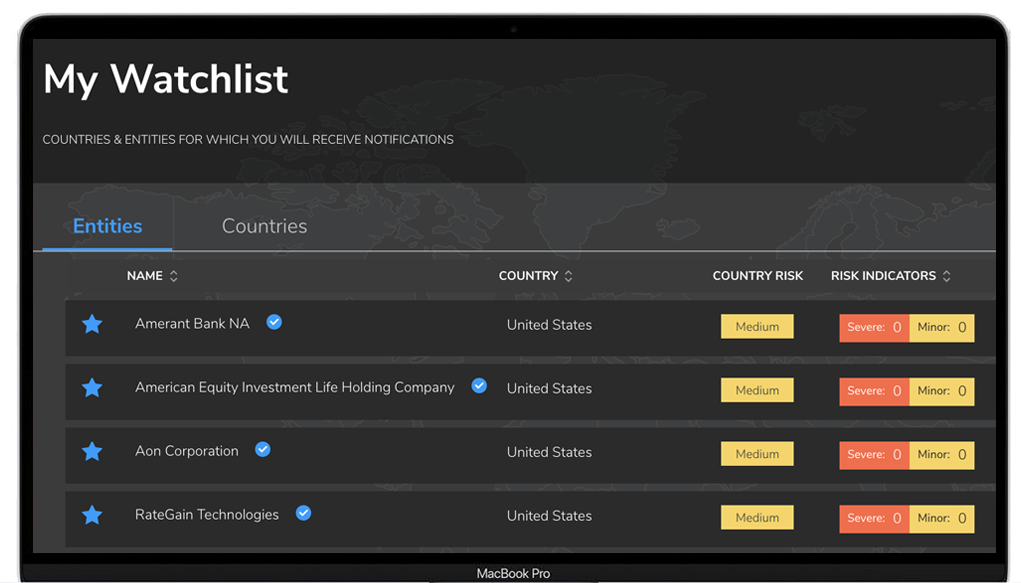Toggle the RateGain Technologies star
Viewport: 1021px width, 583px height.
(92, 515)
